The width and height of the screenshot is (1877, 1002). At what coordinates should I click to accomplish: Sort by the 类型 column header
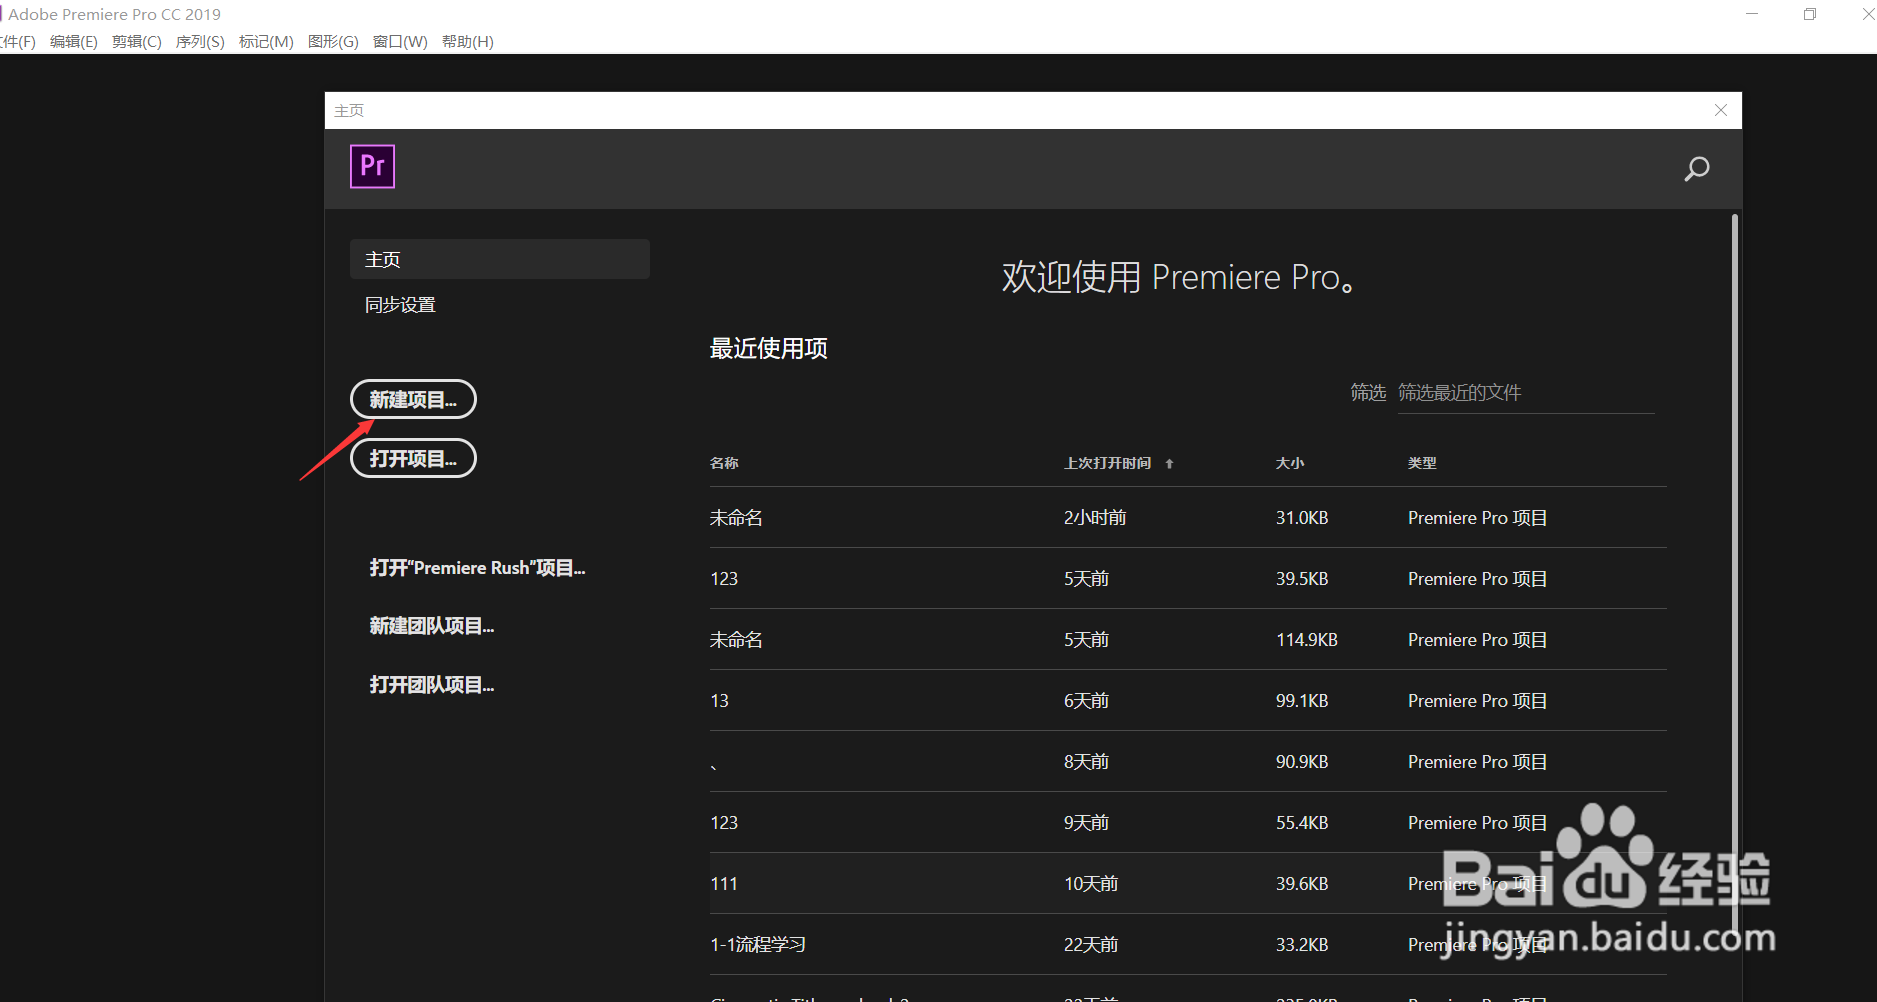tap(1422, 463)
